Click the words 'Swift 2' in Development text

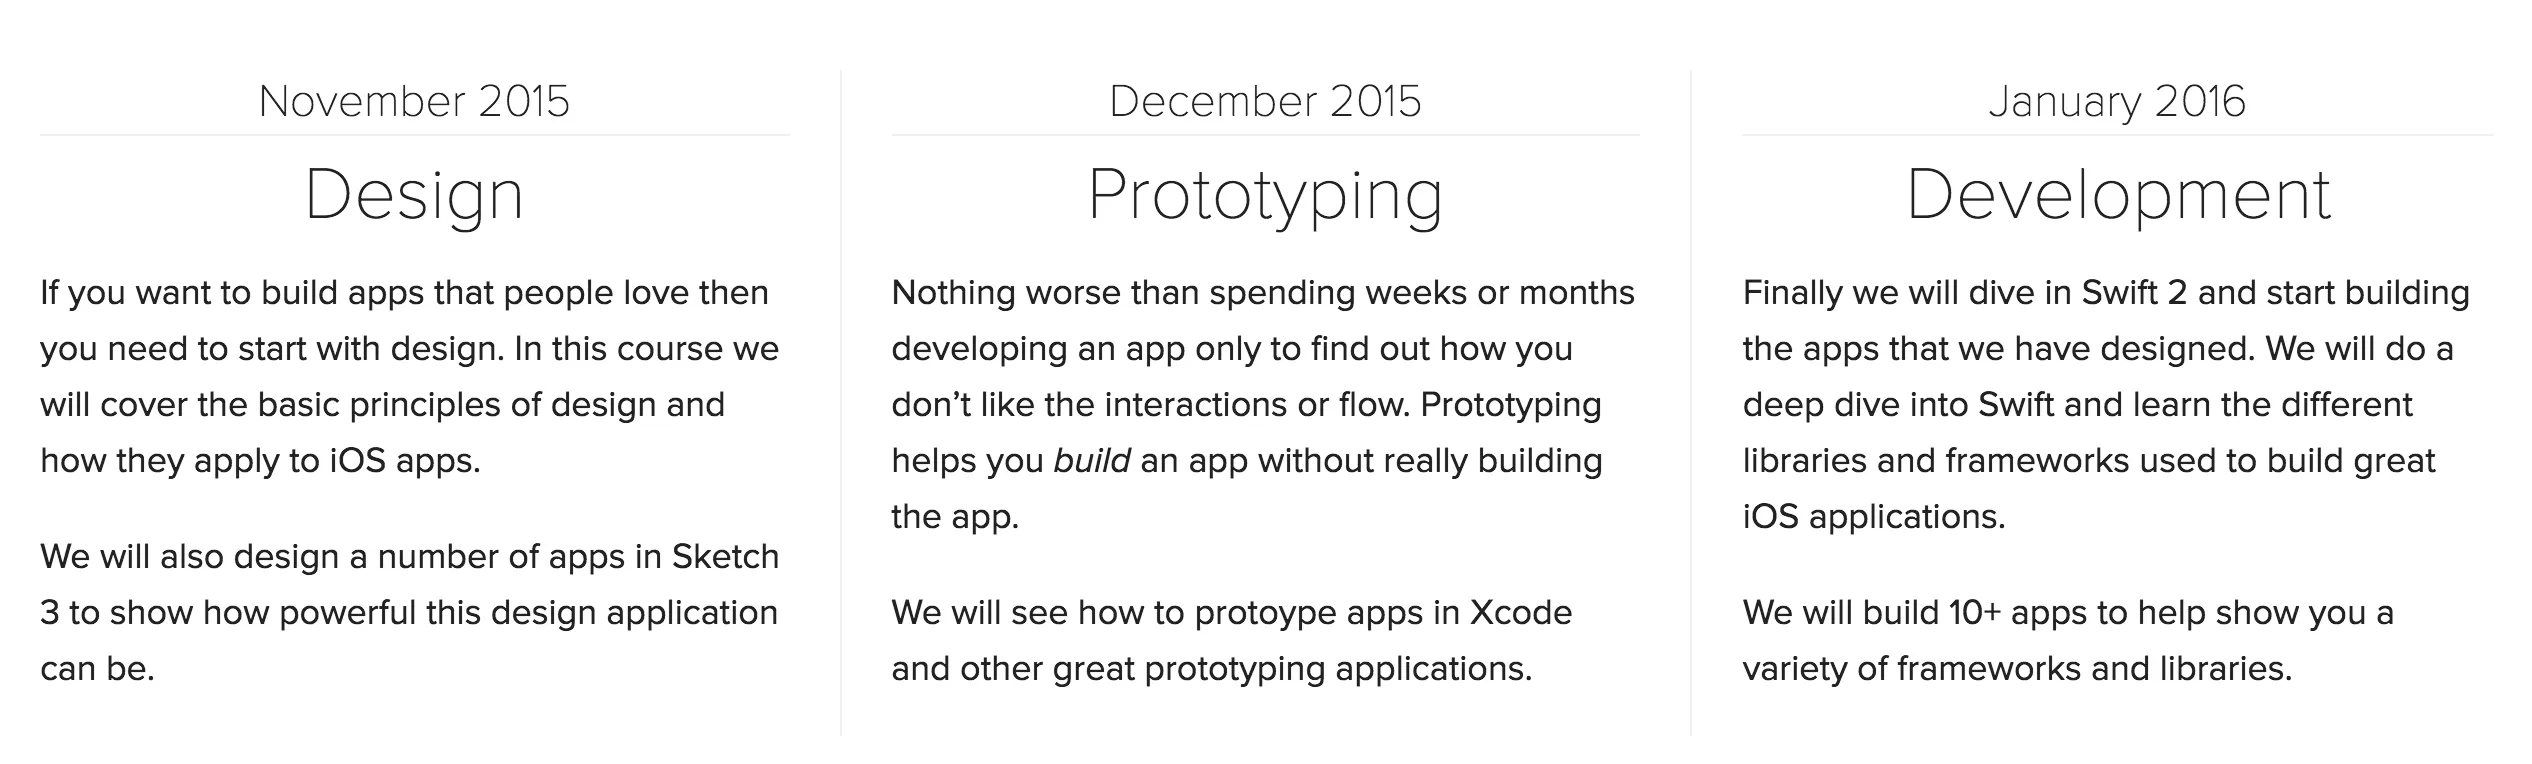click(x=2134, y=293)
